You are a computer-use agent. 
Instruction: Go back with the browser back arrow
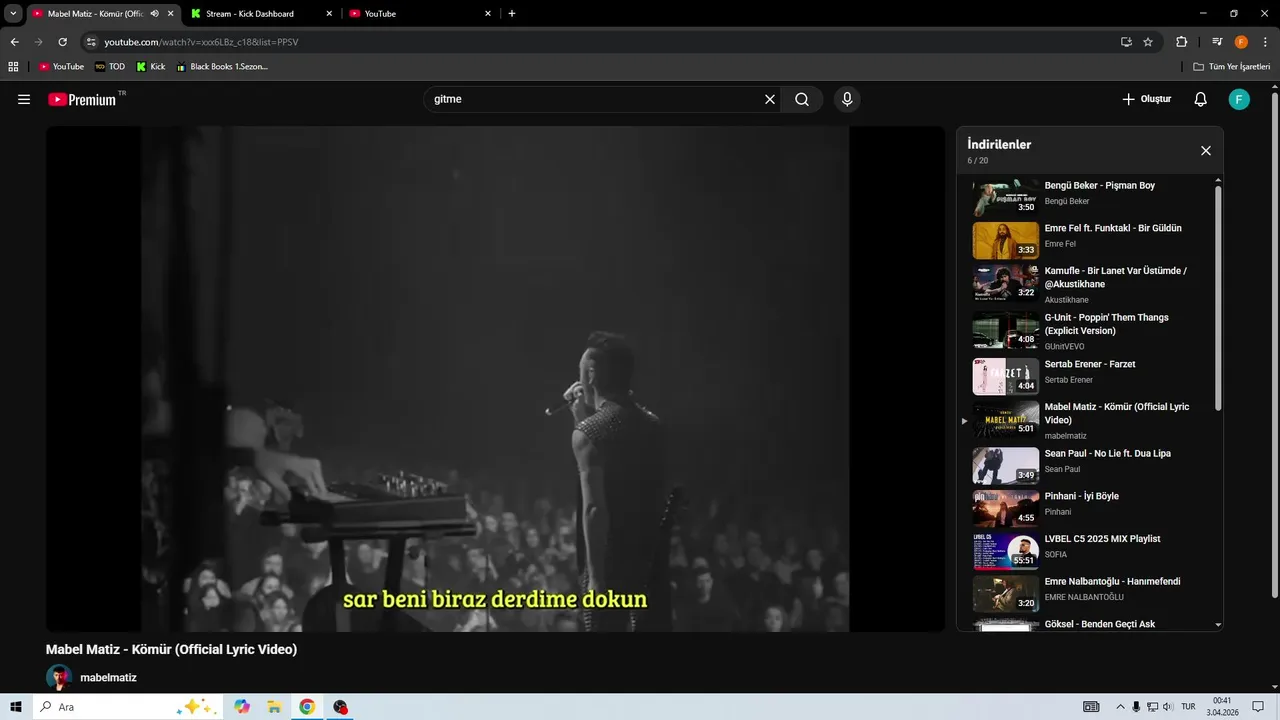[14, 42]
